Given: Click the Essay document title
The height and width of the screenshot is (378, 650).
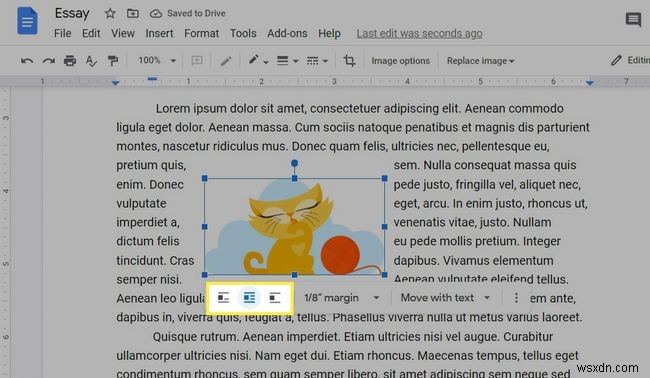Looking at the screenshot, I should click(72, 13).
